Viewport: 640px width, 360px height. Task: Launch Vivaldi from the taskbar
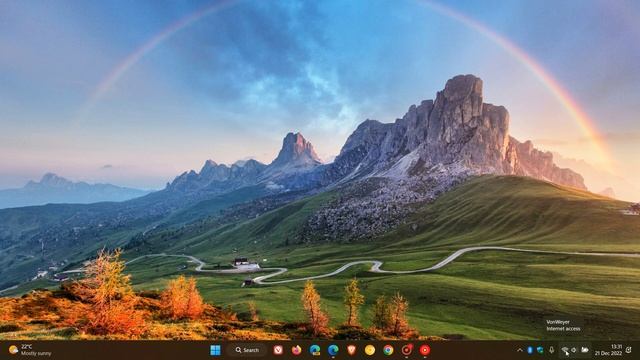pos(278,350)
